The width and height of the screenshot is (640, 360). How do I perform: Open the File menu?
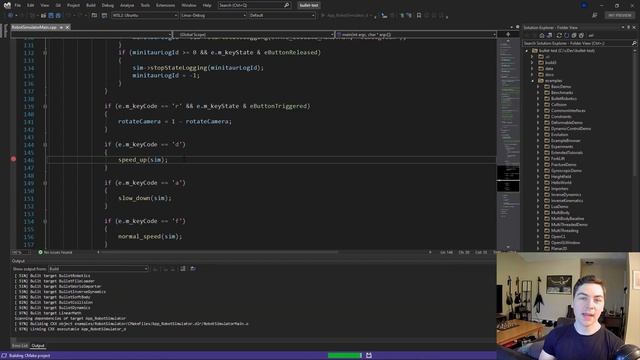point(18,5)
